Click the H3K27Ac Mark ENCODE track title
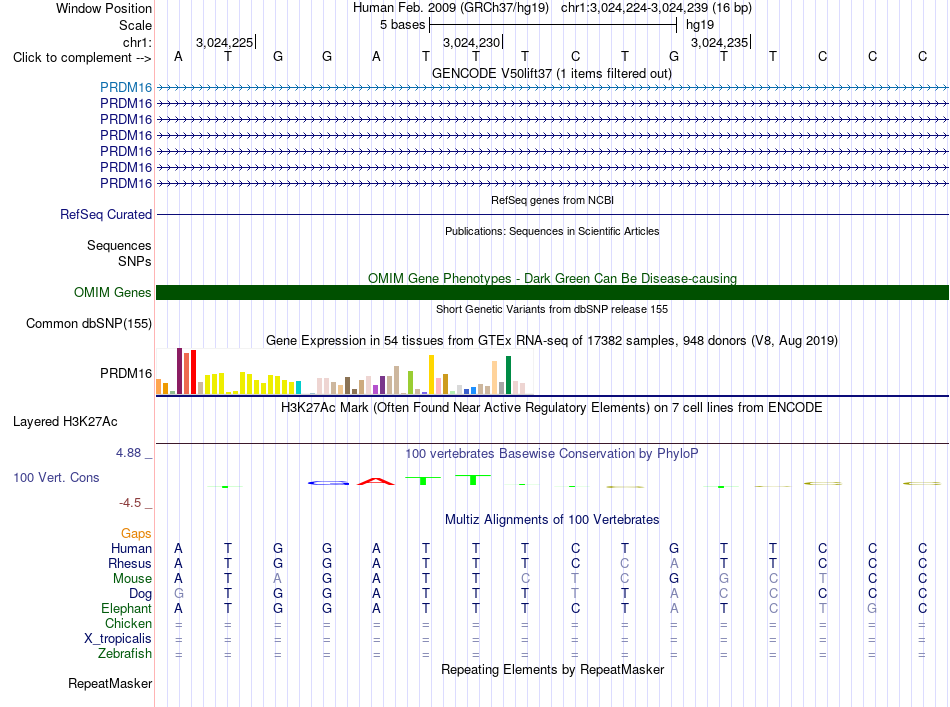 click(x=552, y=407)
